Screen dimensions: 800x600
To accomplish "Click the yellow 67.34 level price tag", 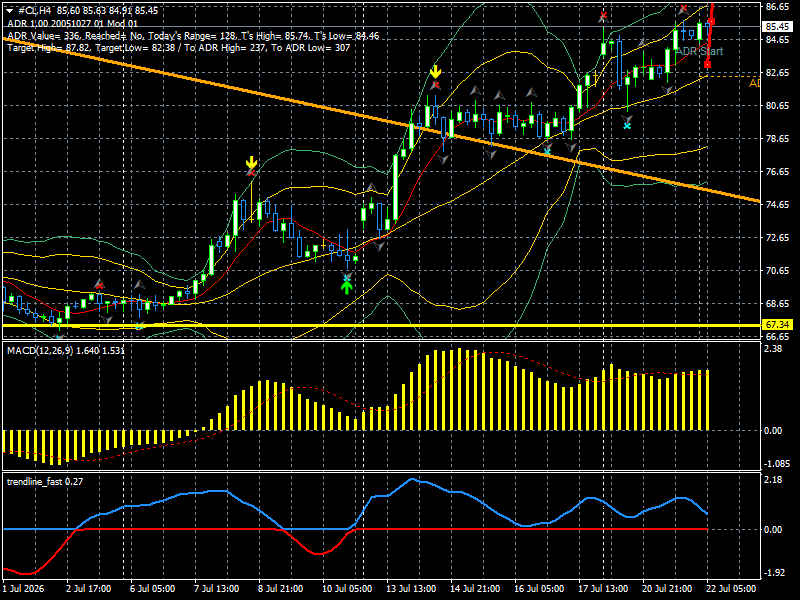I will (x=777, y=325).
